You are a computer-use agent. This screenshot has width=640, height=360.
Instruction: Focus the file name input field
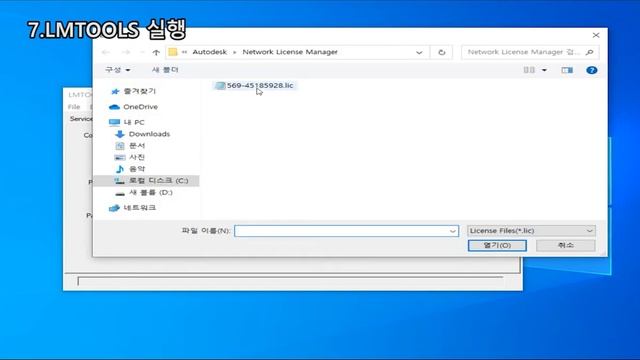pyautogui.click(x=346, y=231)
